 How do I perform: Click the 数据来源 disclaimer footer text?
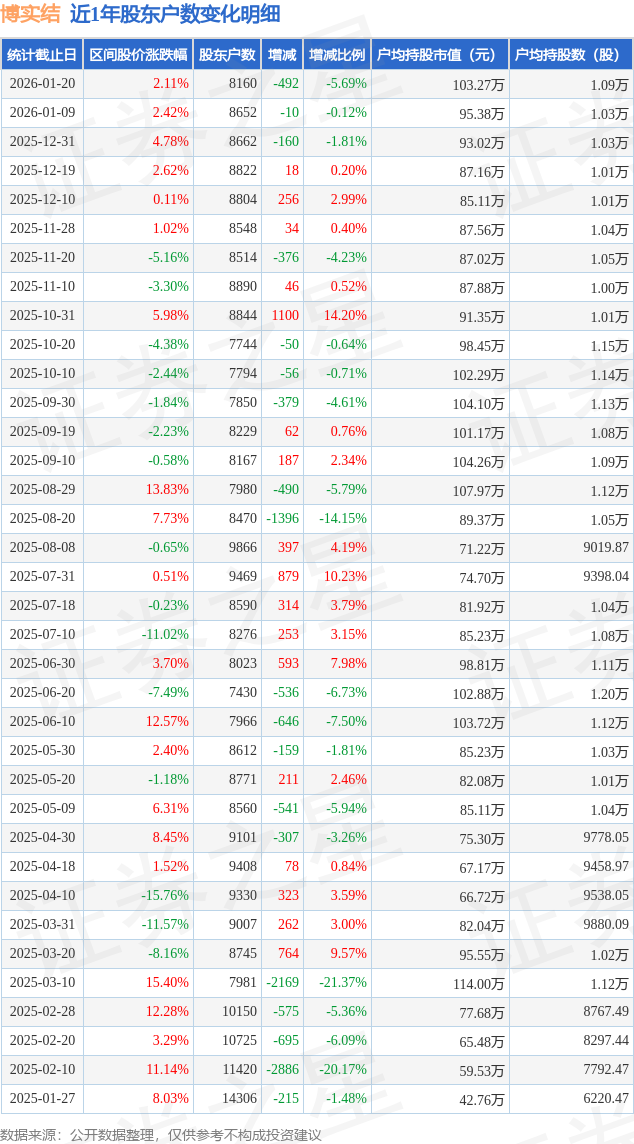pos(161,1134)
